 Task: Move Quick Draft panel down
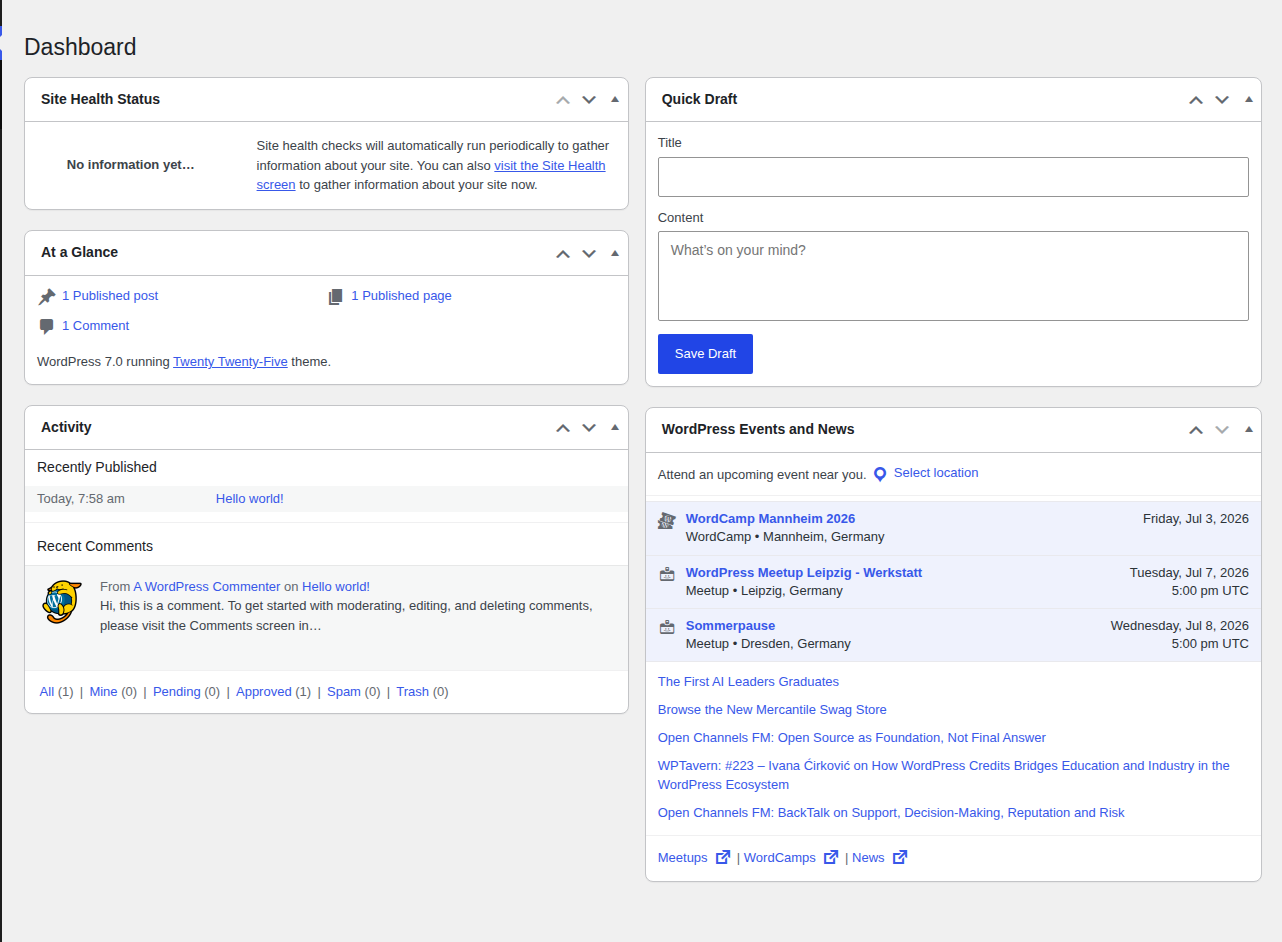point(1222,100)
